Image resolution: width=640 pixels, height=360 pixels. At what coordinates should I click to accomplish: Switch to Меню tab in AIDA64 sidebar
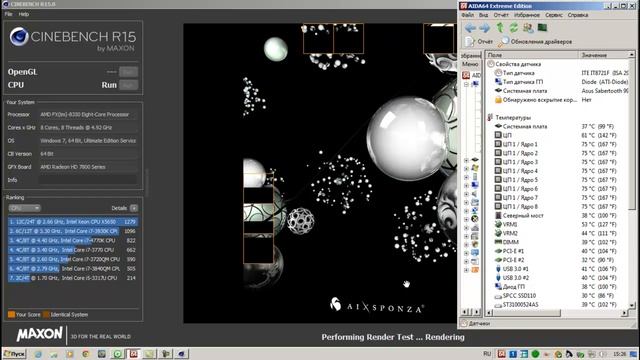pos(470,64)
